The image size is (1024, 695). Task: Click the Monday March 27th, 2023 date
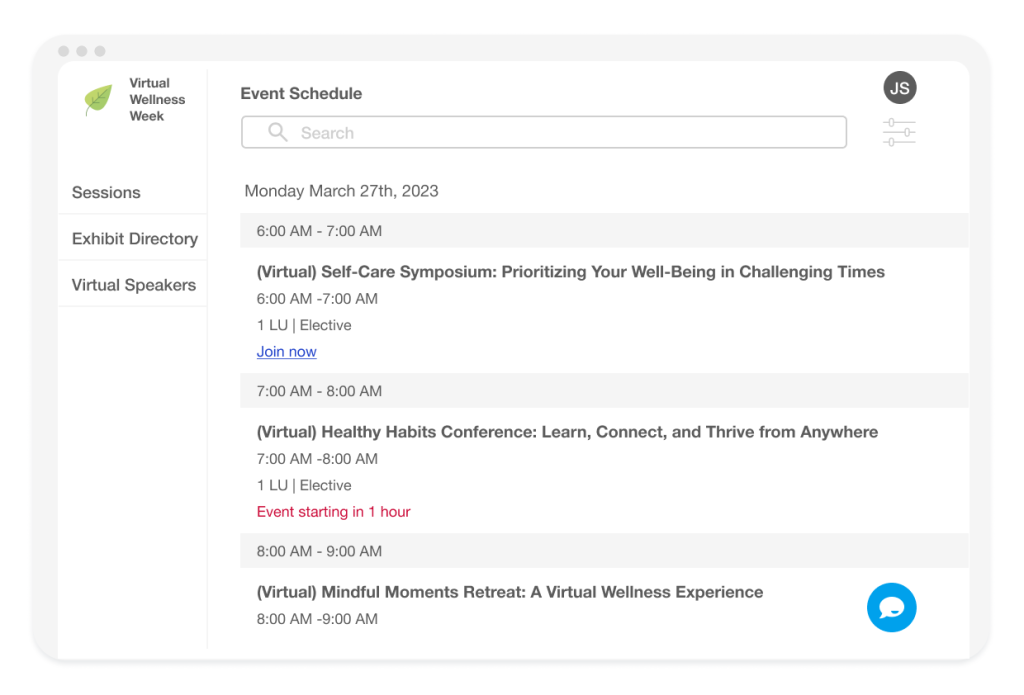coord(341,191)
